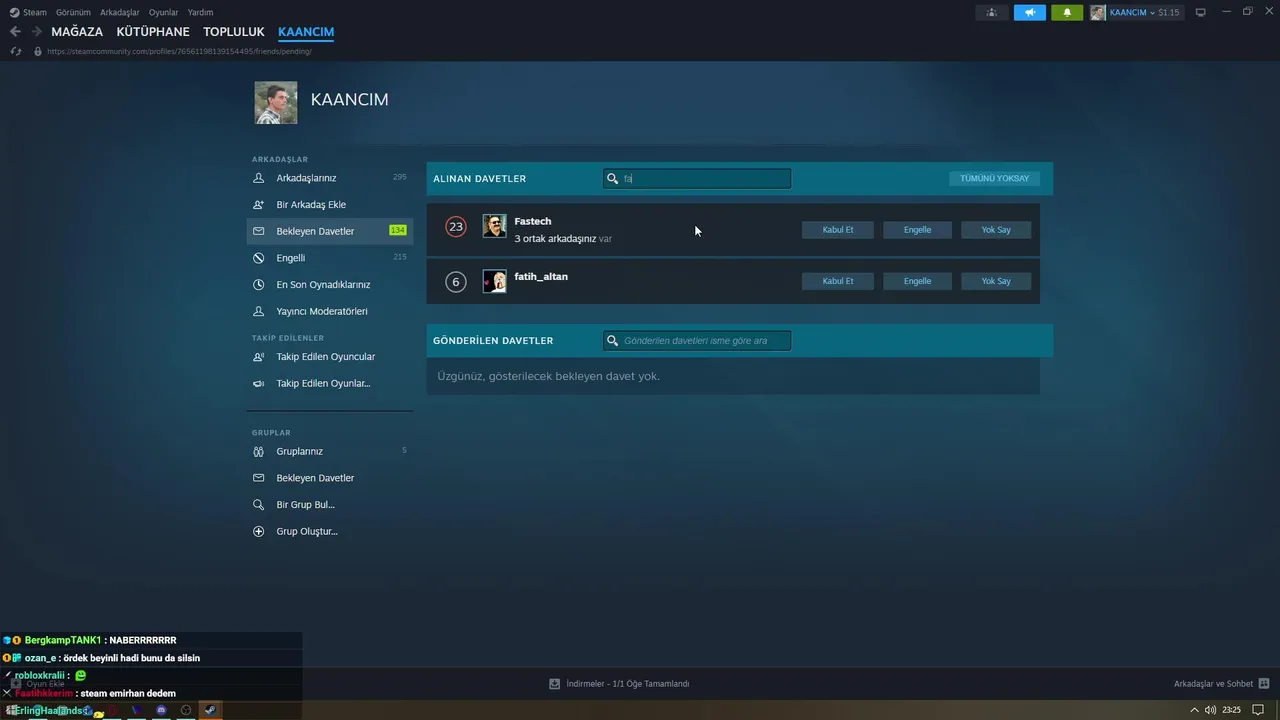Click the group icon beside Gruplarınız
The height and width of the screenshot is (720, 1280).
click(259, 451)
